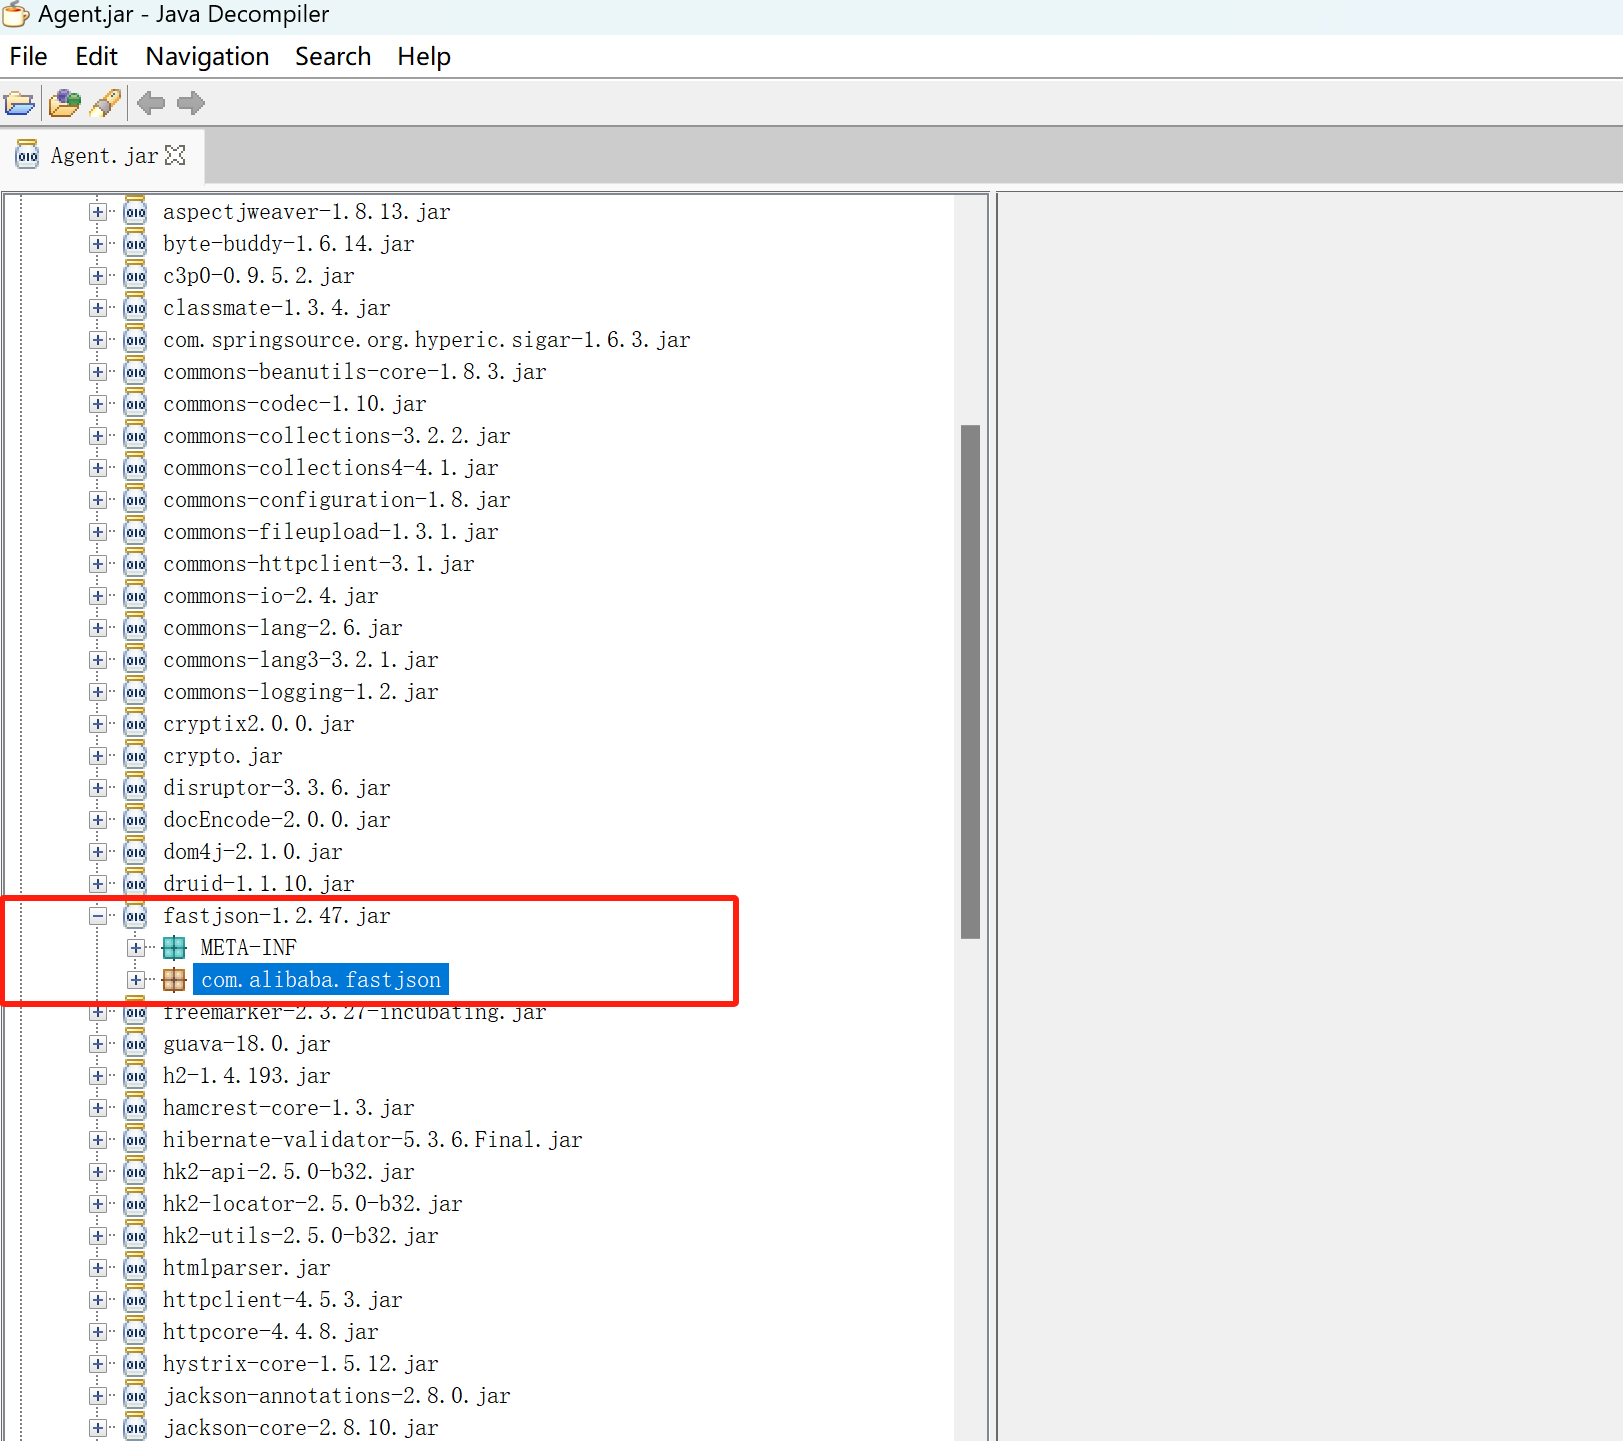1623x1441 pixels.
Task: Click the com.alibaba.fastjson package icon
Action: click(174, 980)
